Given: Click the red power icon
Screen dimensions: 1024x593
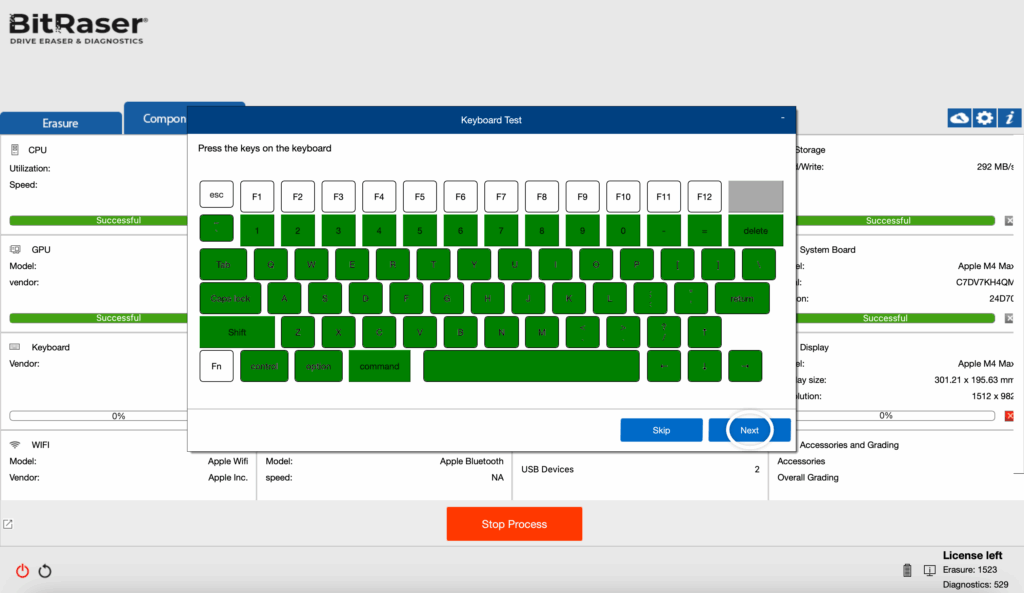Looking at the screenshot, I should click(x=22, y=571).
